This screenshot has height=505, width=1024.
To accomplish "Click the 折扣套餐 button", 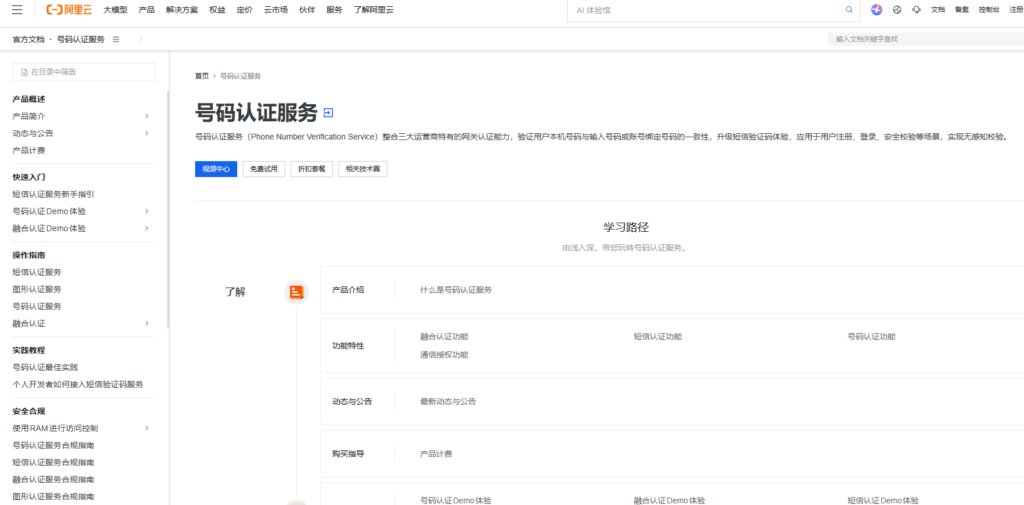I will coord(312,169).
